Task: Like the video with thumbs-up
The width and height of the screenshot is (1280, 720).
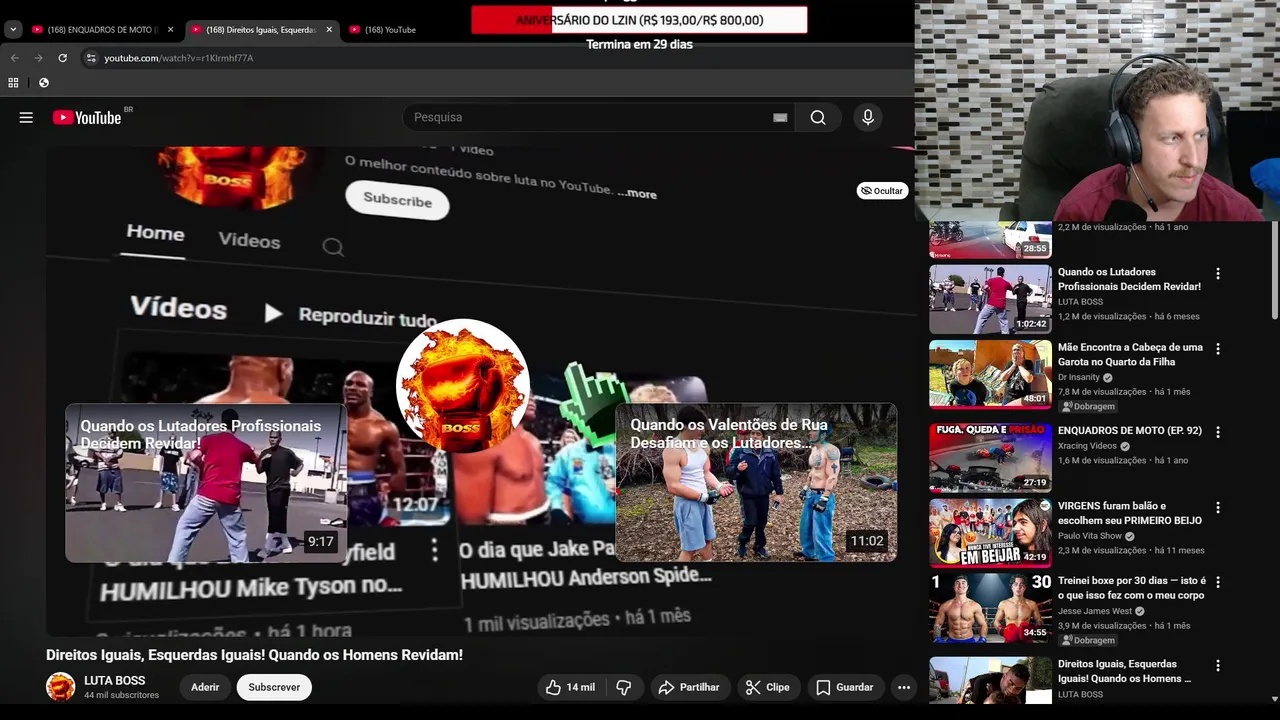Action: click(x=570, y=687)
